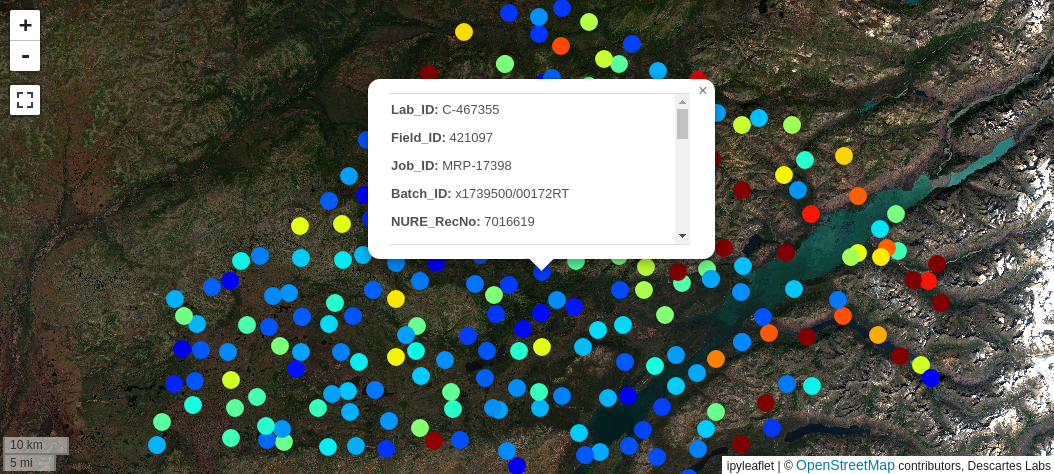Zoom out of the map
This screenshot has height=474, width=1054.
click(25, 56)
